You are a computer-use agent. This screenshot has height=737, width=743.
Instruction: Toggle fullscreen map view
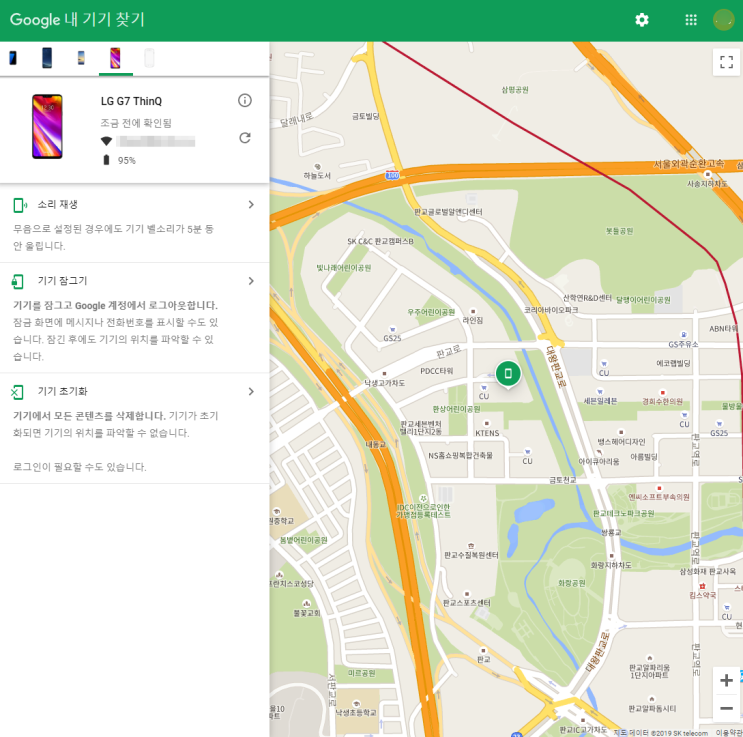point(726,62)
